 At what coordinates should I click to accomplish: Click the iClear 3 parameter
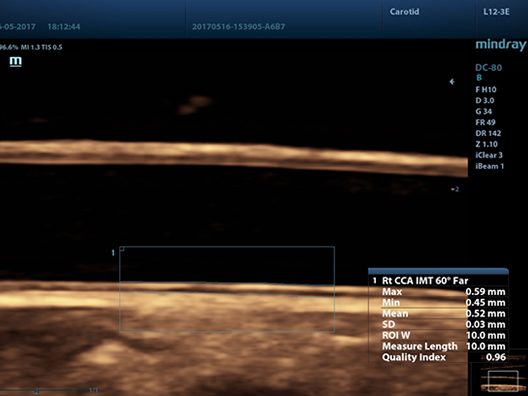pos(489,155)
